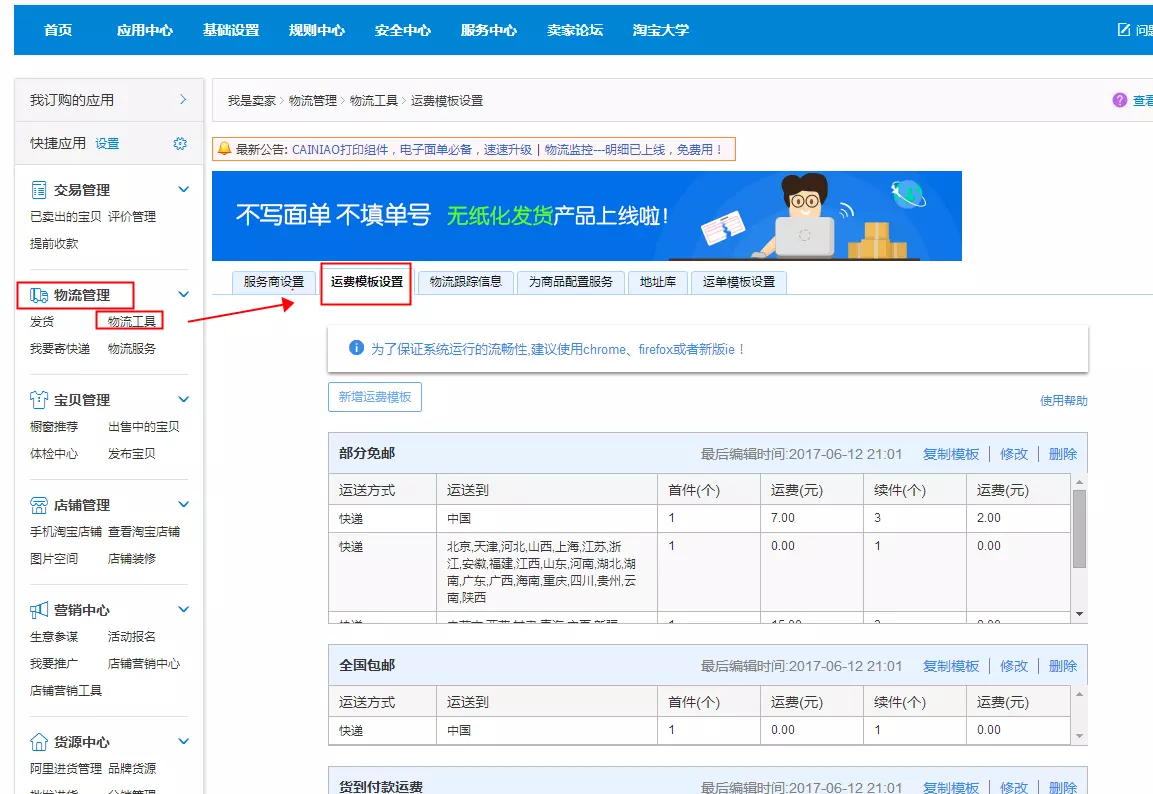Click the purple question mark help icon
Image resolution: width=1153 pixels, height=794 pixels.
1119,100
